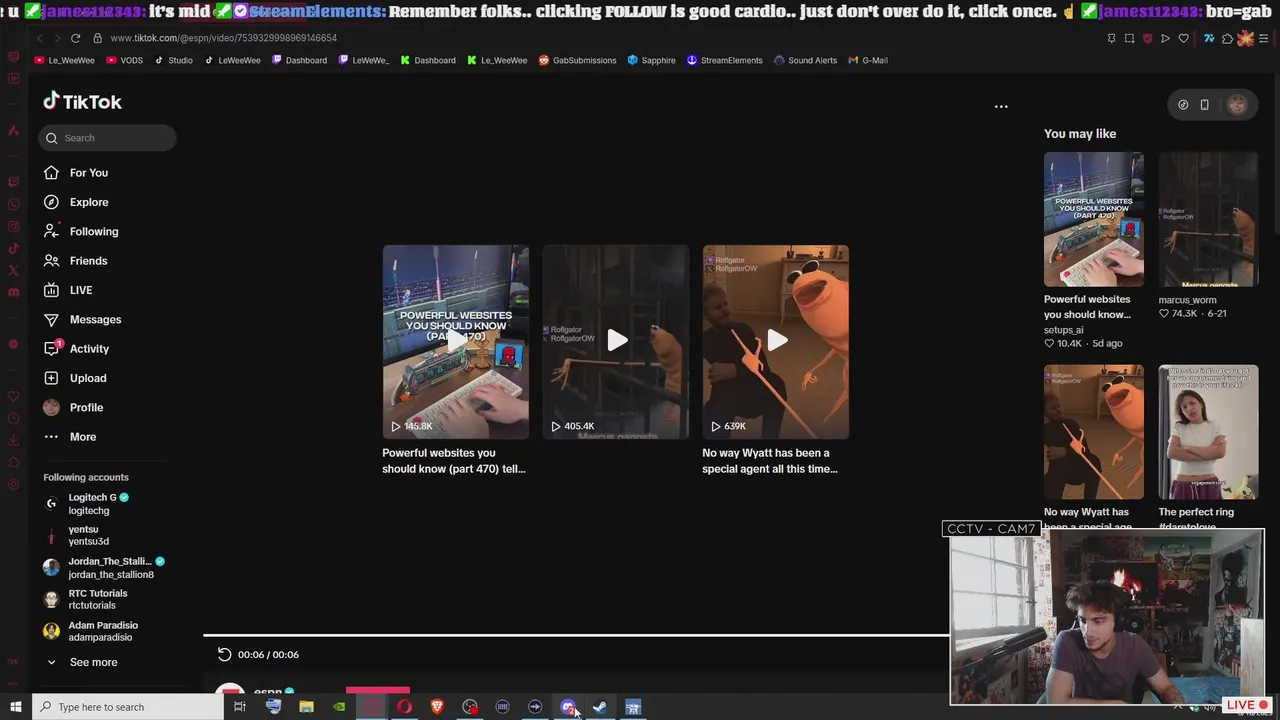Open Profile in the sidebar

coord(74,407)
